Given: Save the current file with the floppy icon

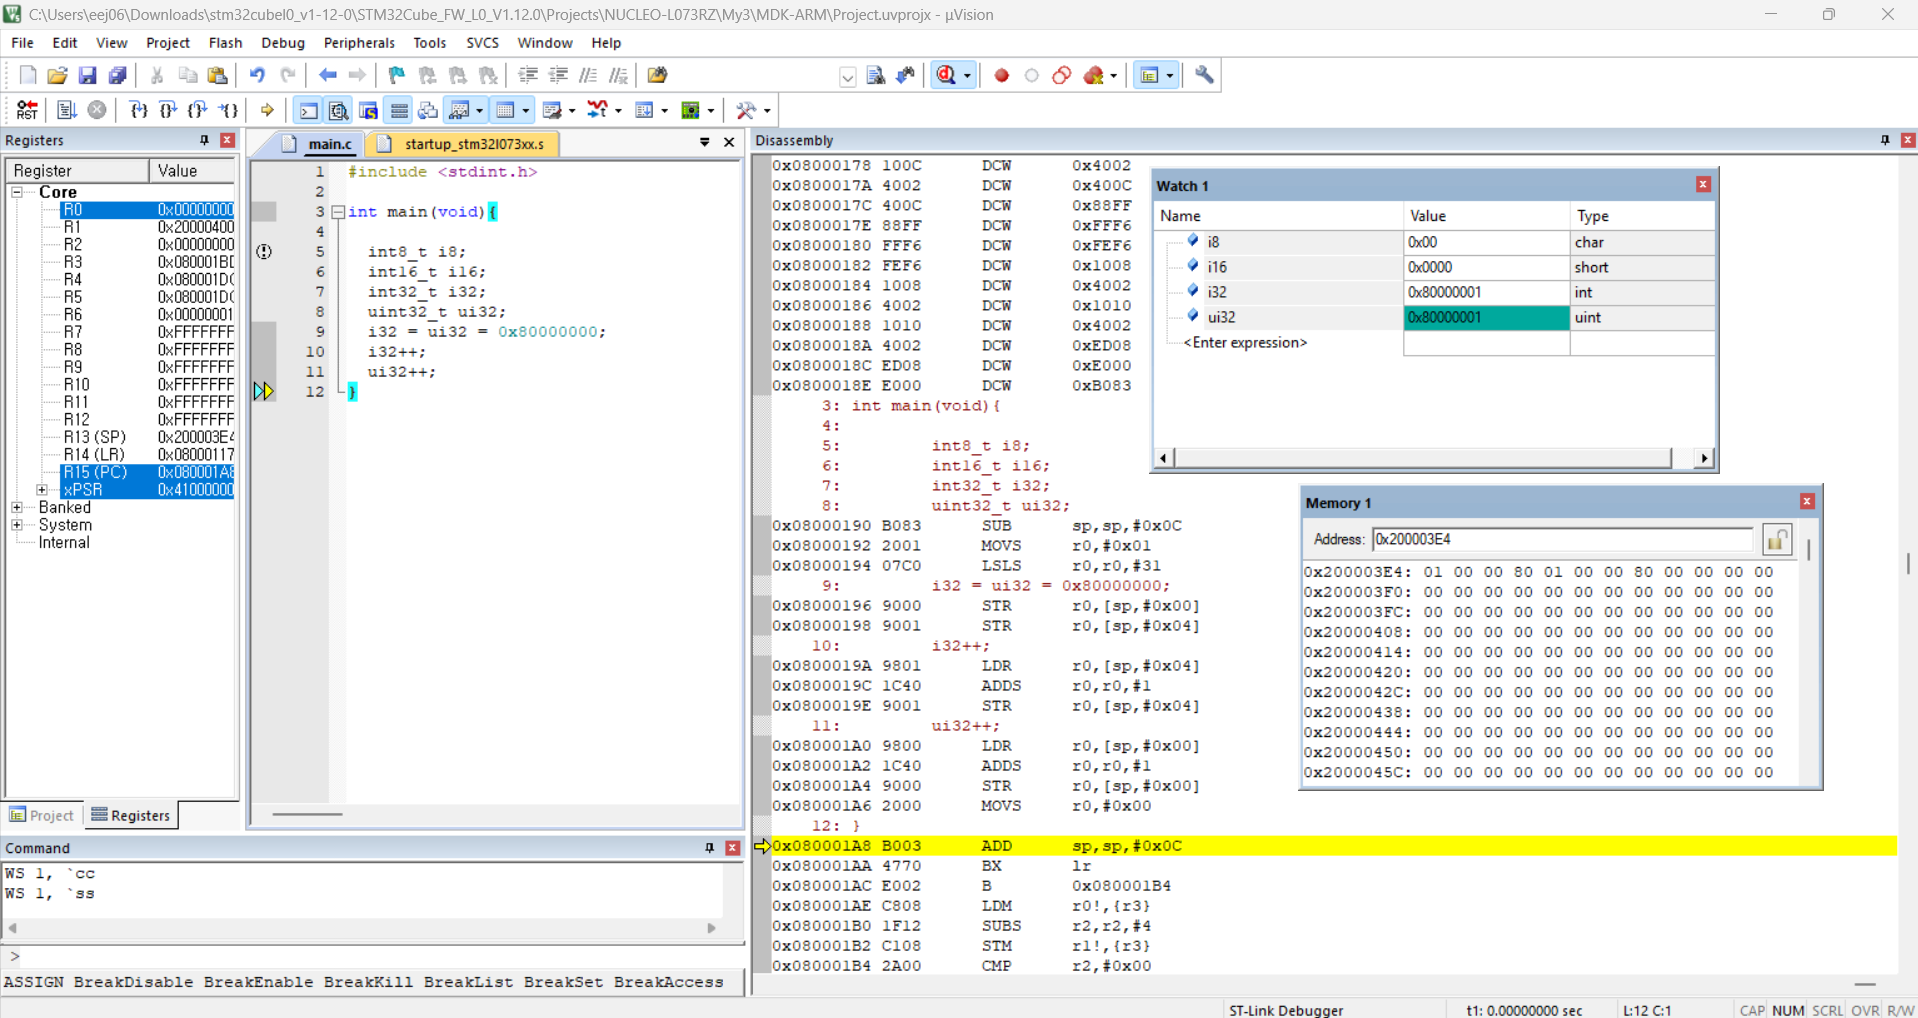Looking at the screenshot, I should pyautogui.click(x=88, y=75).
